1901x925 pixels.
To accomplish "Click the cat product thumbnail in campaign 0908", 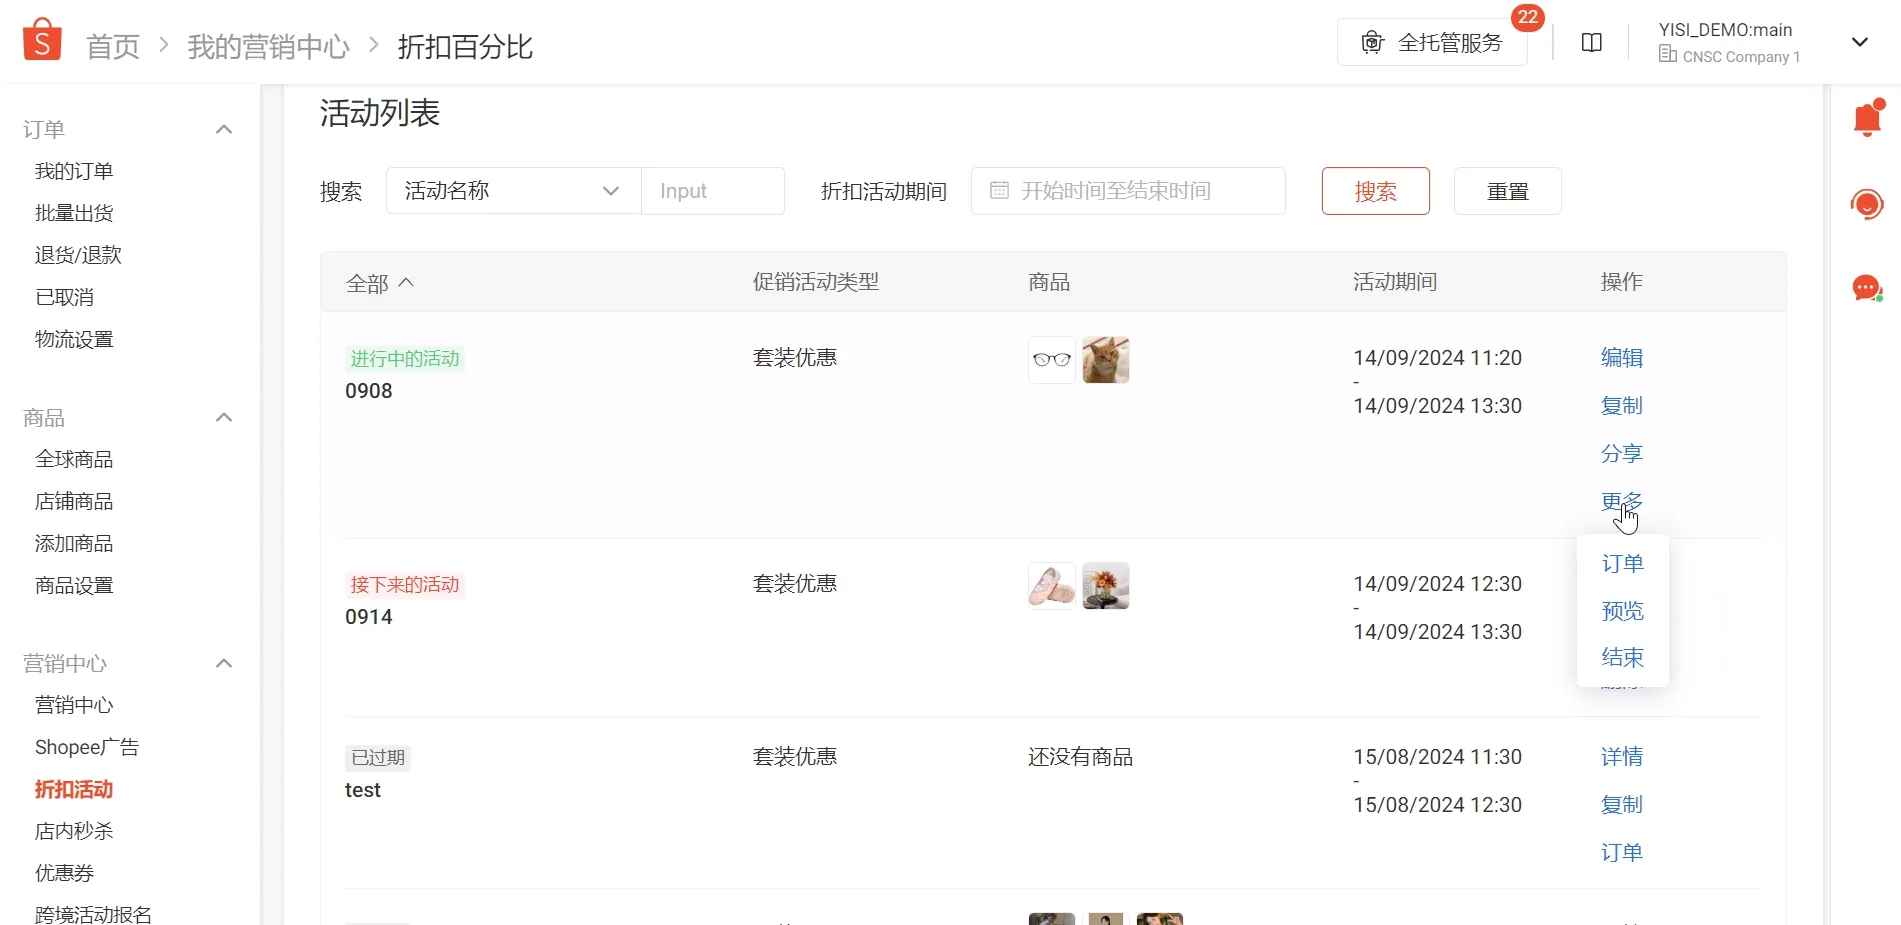I will 1106,359.
